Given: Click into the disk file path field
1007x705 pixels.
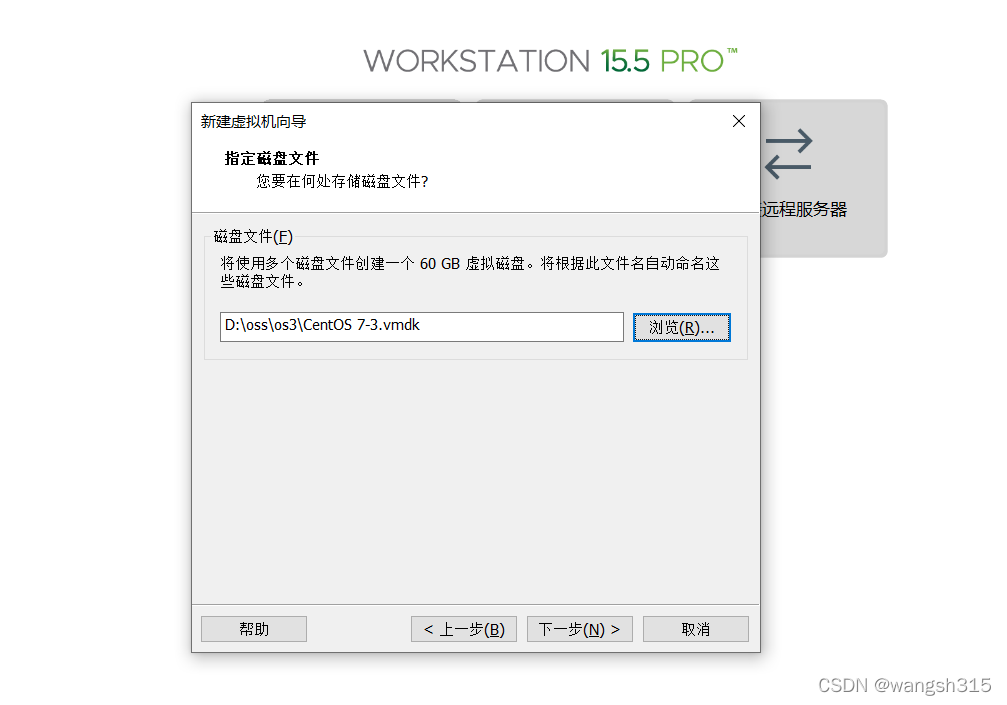Looking at the screenshot, I should [421, 327].
